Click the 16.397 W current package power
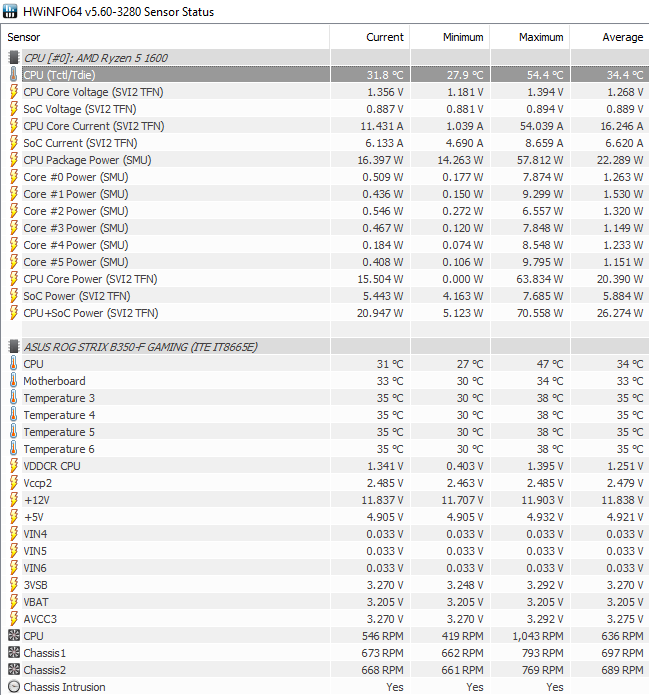This screenshot has width=649, height=695. click(x=380, y=160)
